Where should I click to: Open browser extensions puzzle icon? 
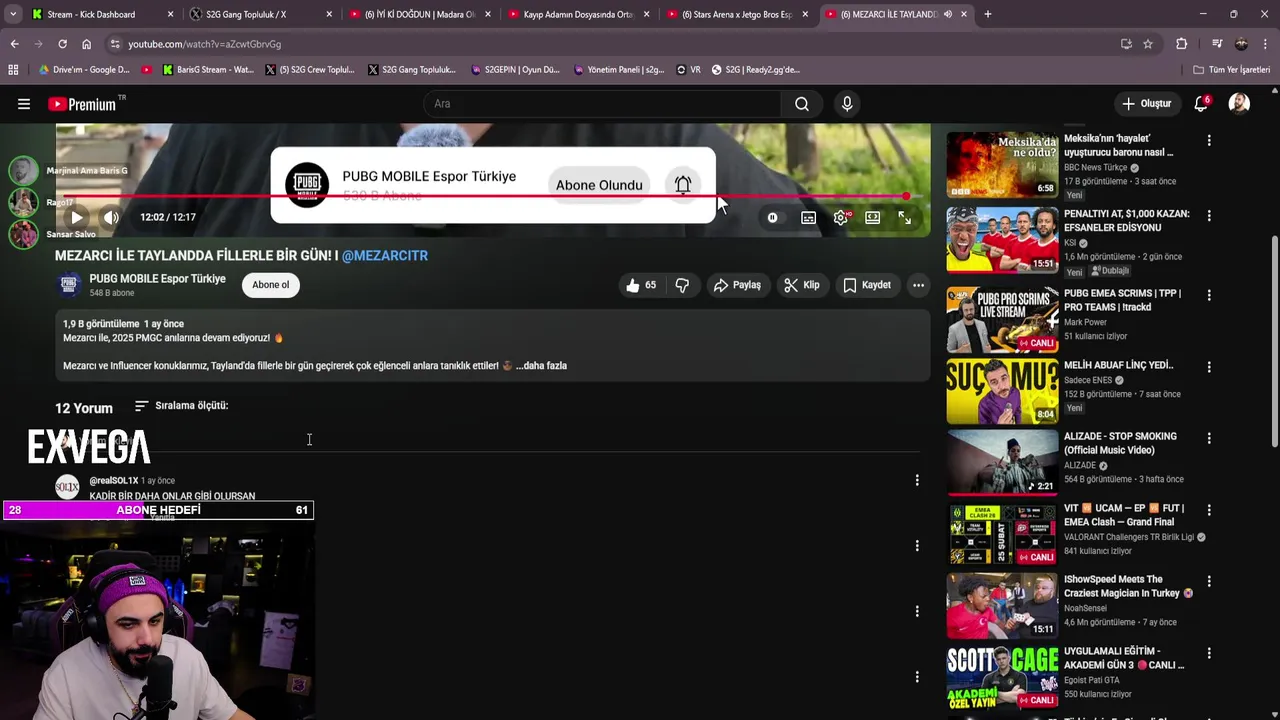(x=1181, y=44)
